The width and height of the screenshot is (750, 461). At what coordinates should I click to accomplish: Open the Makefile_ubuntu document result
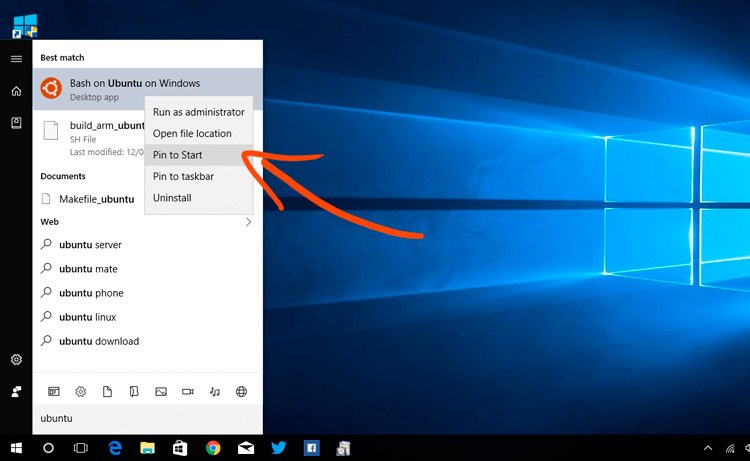coord(96,199)
